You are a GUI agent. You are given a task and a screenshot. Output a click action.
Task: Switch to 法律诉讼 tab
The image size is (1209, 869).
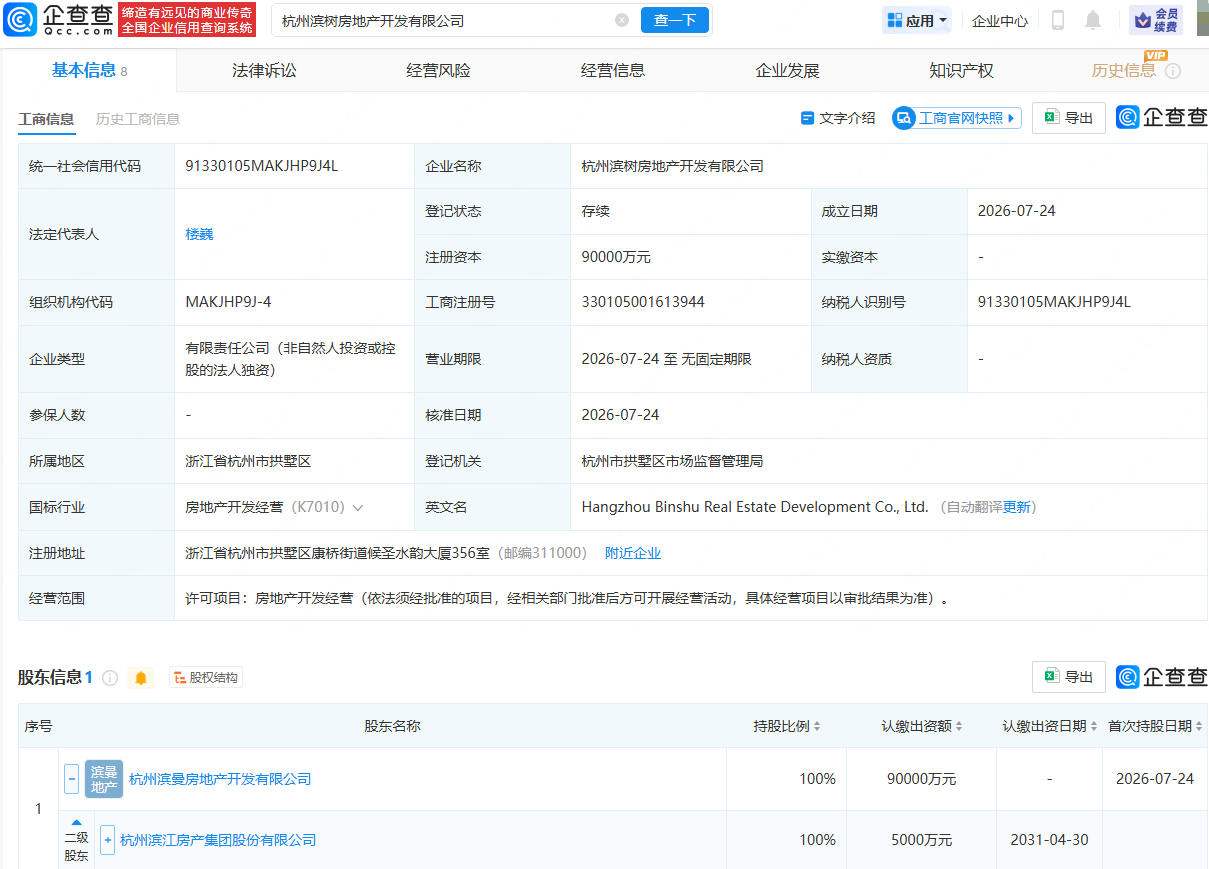[x=264, y=70]
